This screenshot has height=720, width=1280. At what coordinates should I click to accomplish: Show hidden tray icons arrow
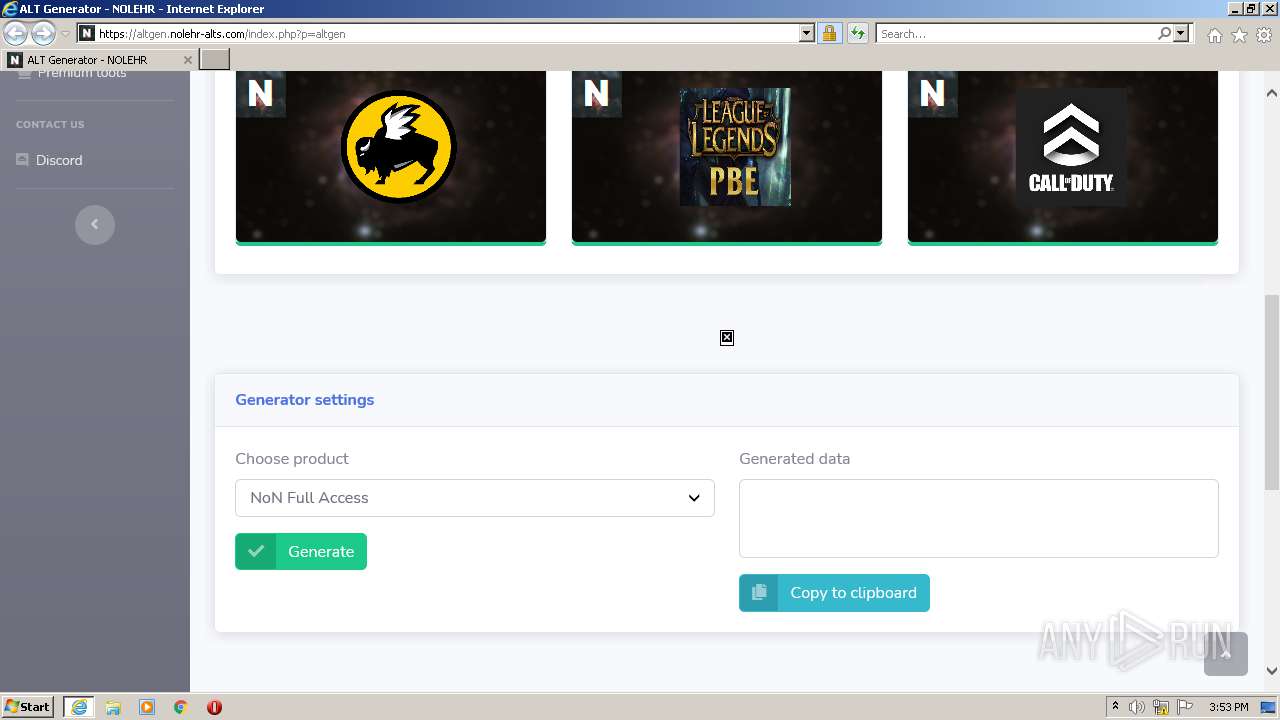(x=1115, y=707)
